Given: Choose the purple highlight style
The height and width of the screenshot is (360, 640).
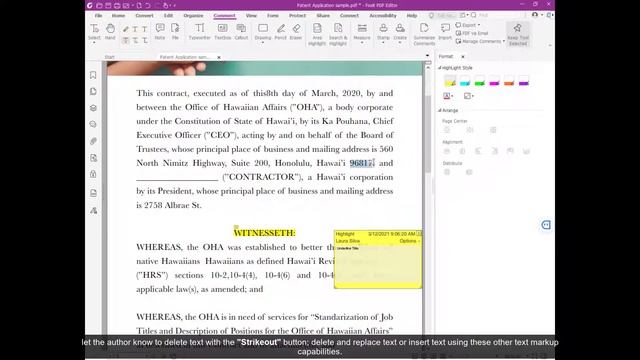Looking at the screenshot, I should tap(524, 81).
